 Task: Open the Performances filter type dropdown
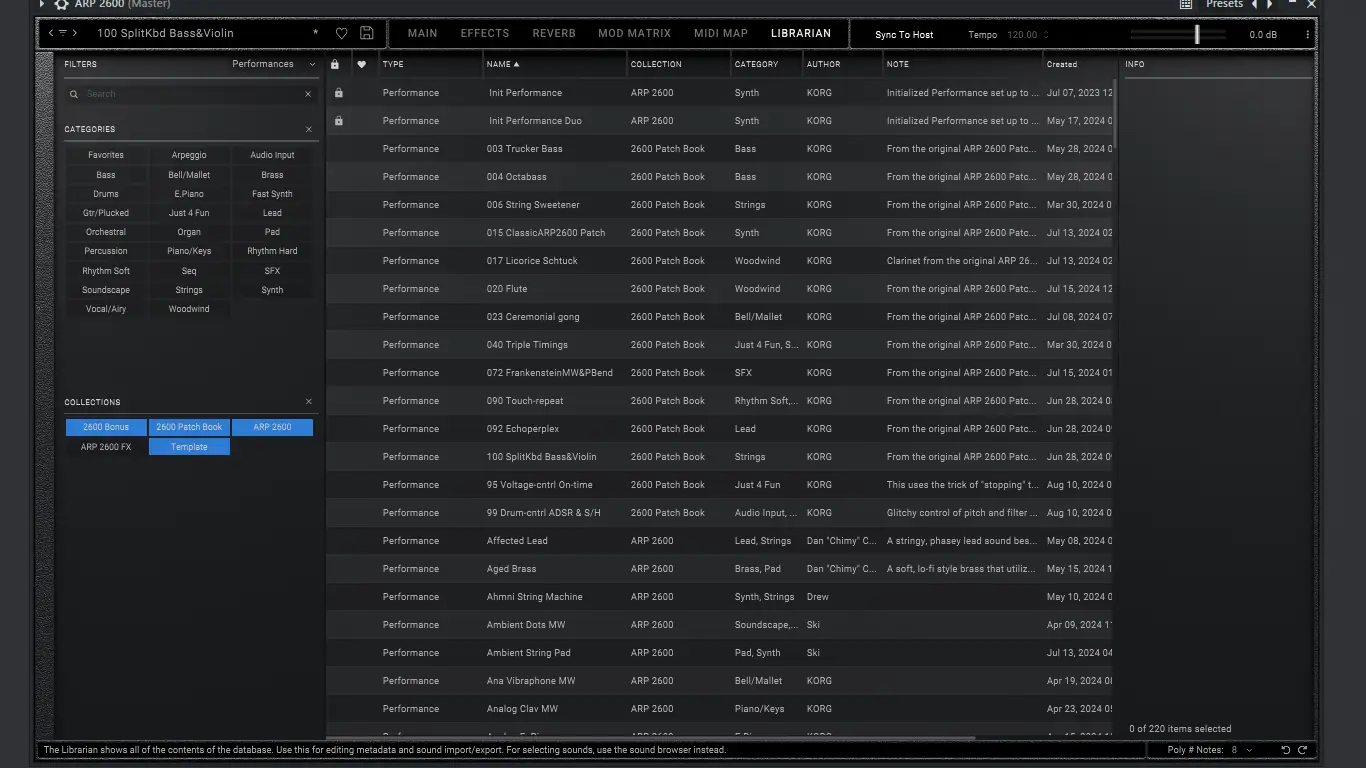click(273, 64)
